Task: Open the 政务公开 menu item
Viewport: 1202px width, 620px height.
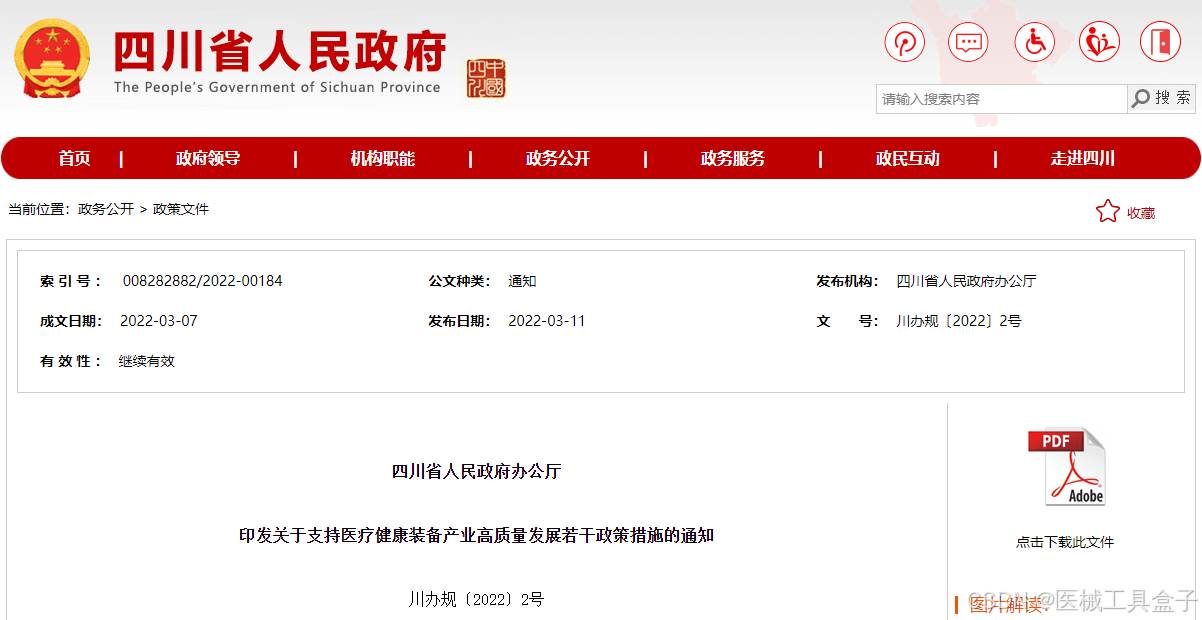Action: click(x=558, y=158)
